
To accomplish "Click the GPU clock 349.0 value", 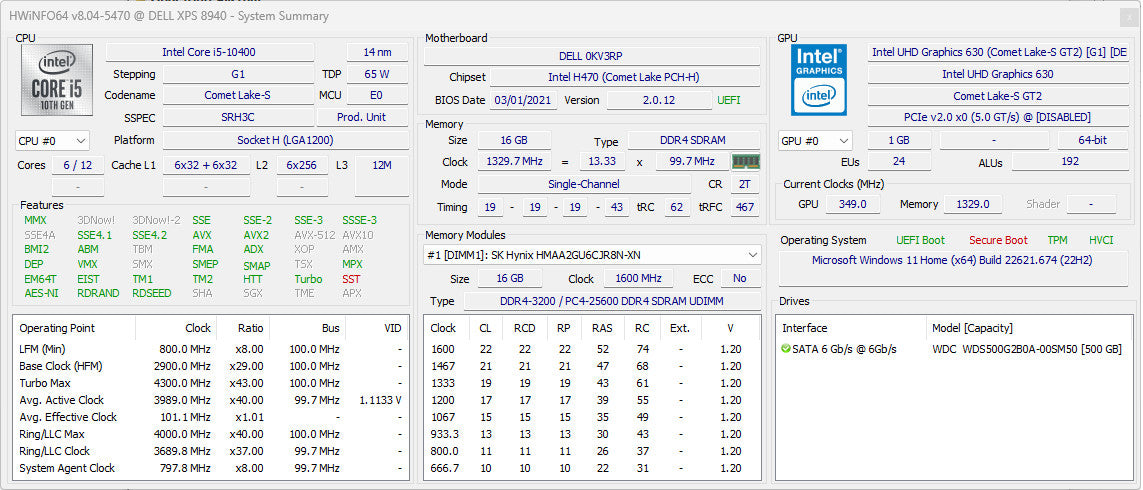I will point(852,205).
